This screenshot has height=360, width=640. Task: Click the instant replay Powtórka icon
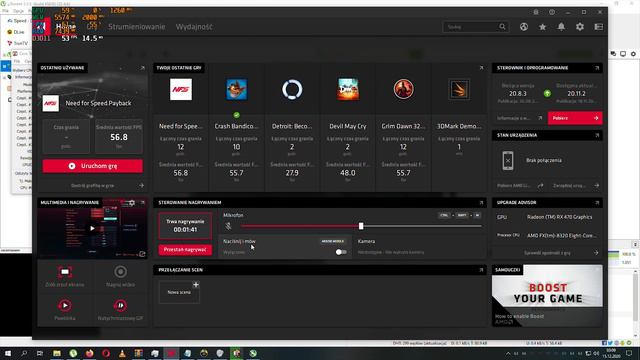(65, 305)
